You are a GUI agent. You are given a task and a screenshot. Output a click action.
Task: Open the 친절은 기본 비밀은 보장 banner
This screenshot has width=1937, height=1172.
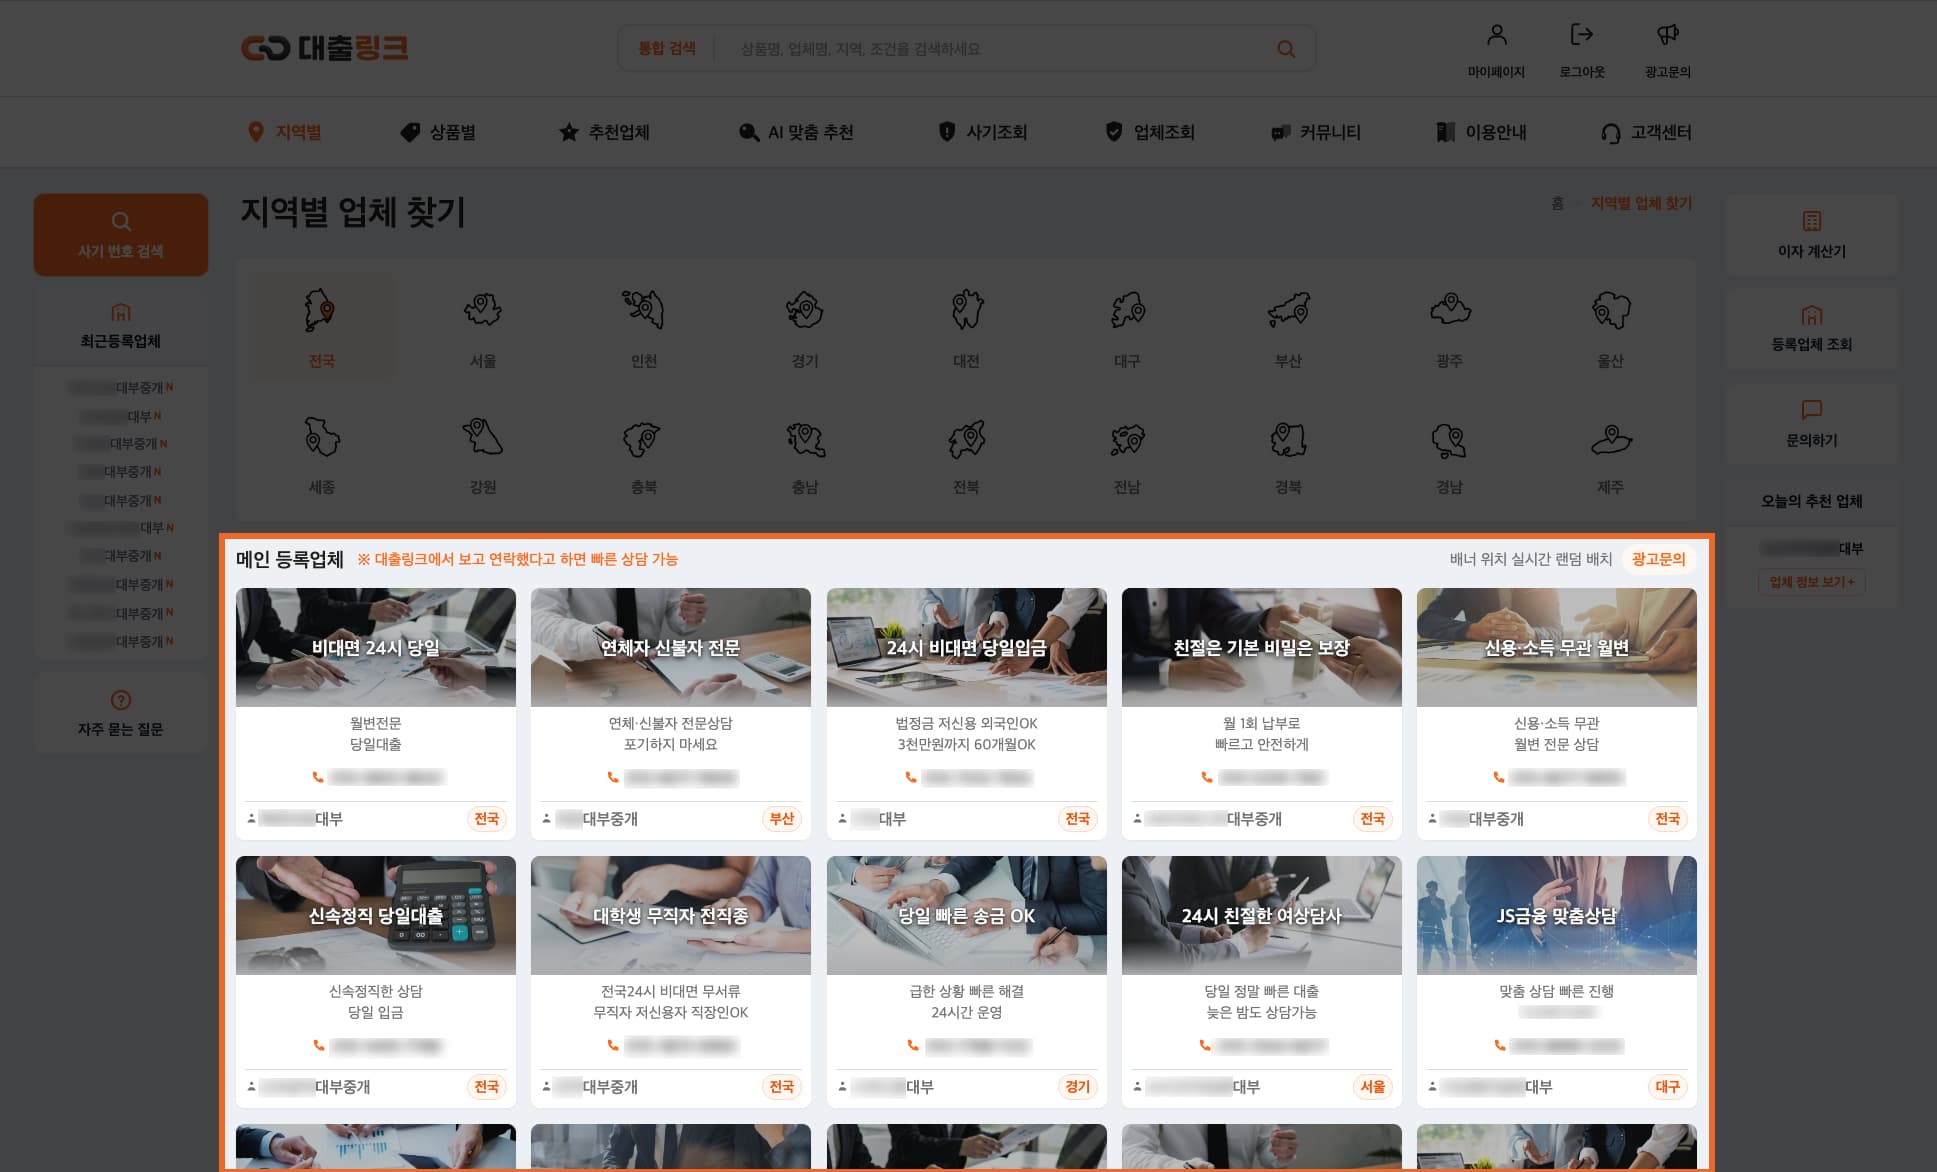coord(1262,647)
